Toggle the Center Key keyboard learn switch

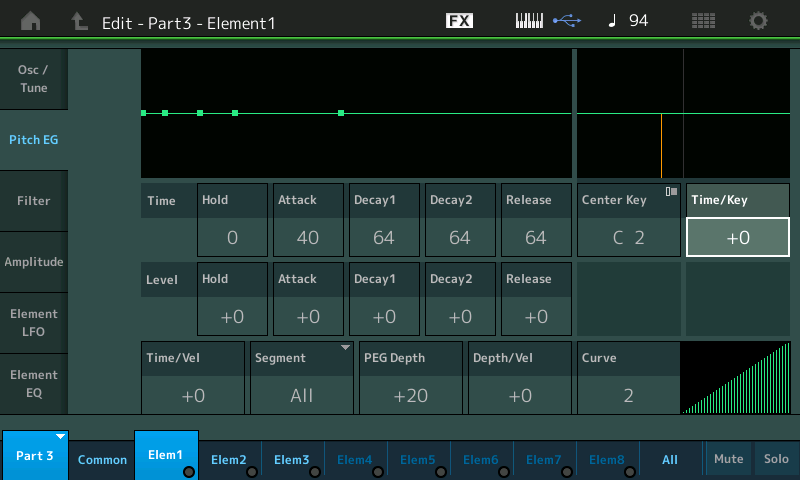(671, 192)
